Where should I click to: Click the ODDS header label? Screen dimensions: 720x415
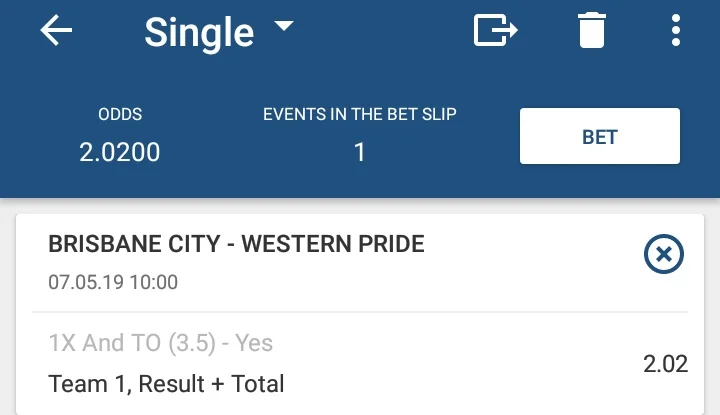click(x=120, y=115)
